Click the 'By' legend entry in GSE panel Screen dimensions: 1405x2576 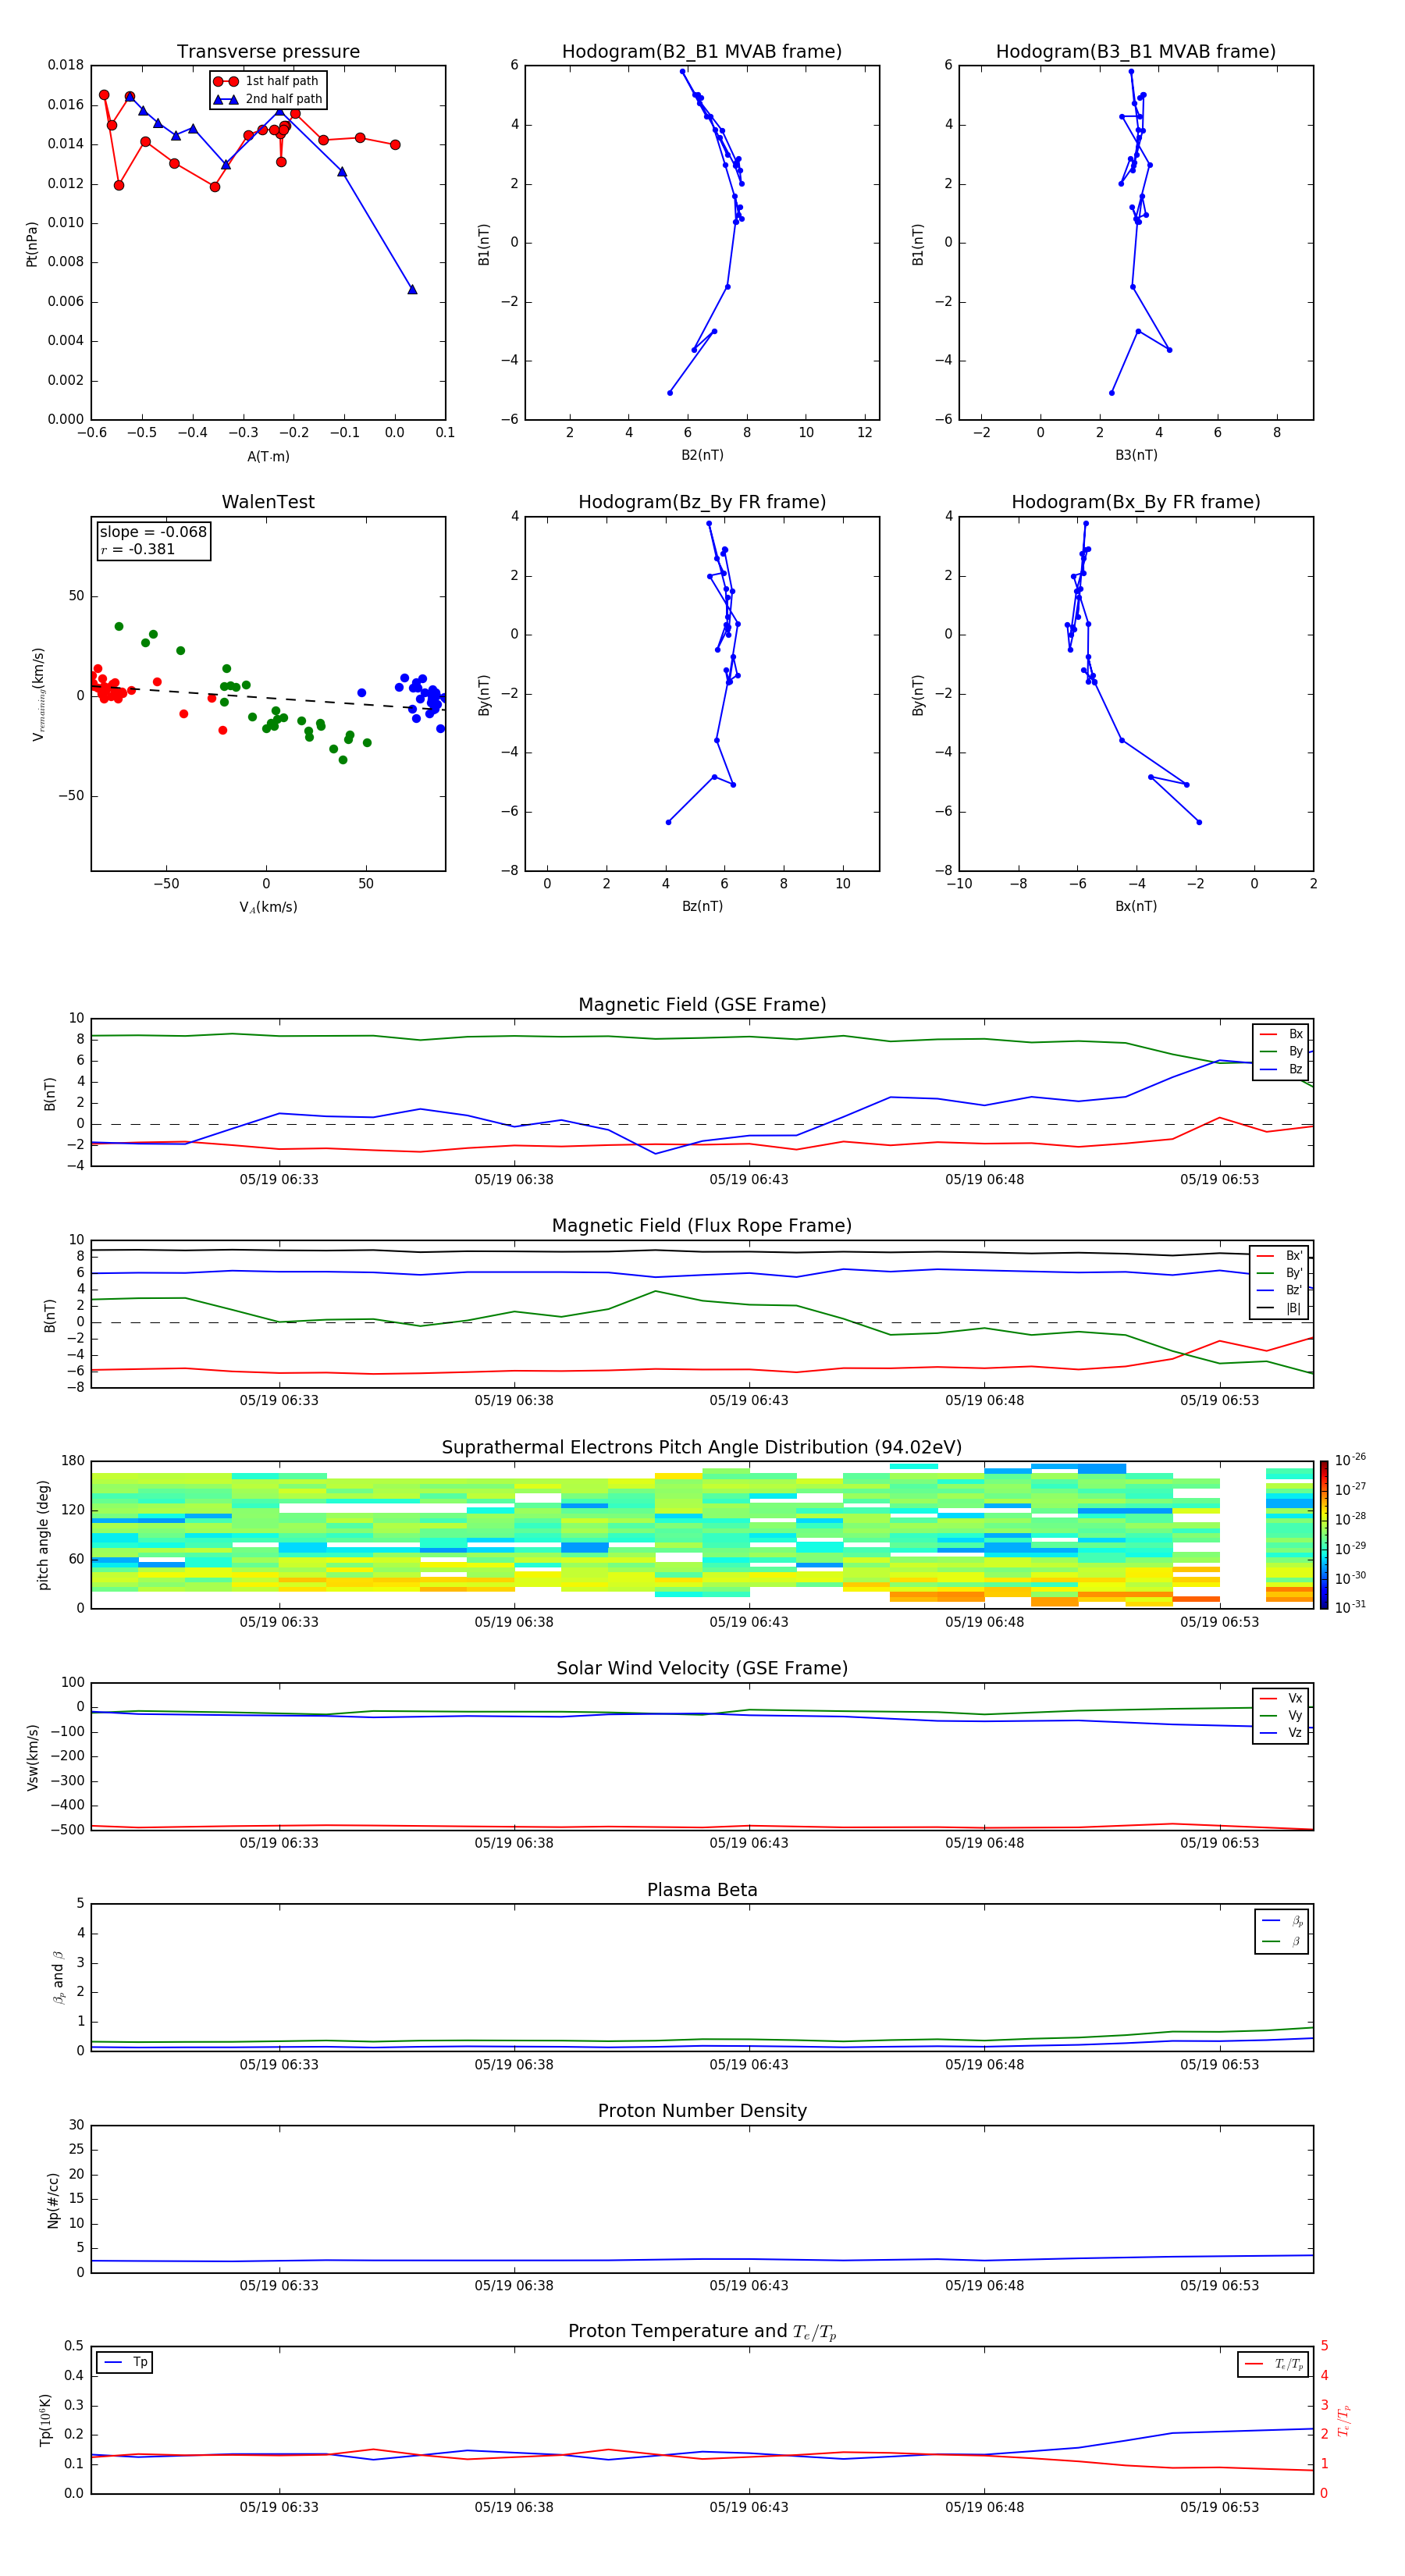point(1281,1051)
